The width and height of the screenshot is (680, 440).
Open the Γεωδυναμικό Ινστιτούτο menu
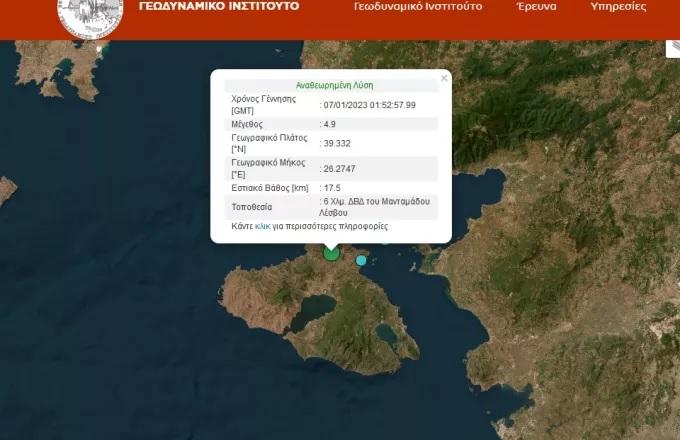click(418, 7)
